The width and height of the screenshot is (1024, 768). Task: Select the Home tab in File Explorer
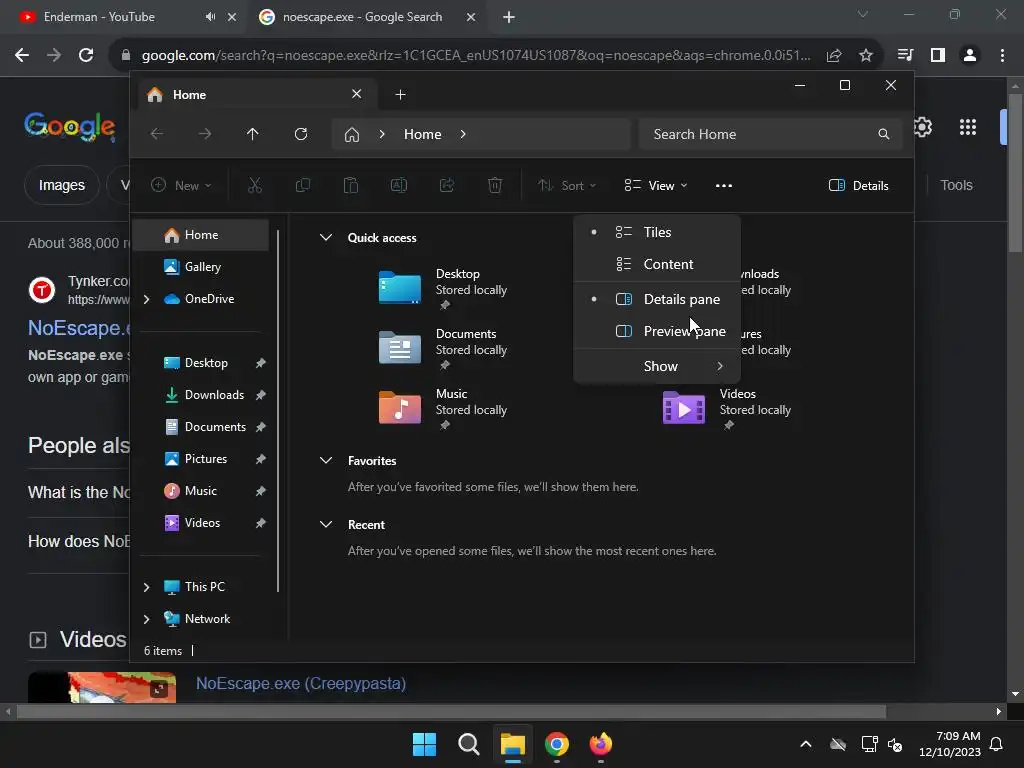click(255, 95)
